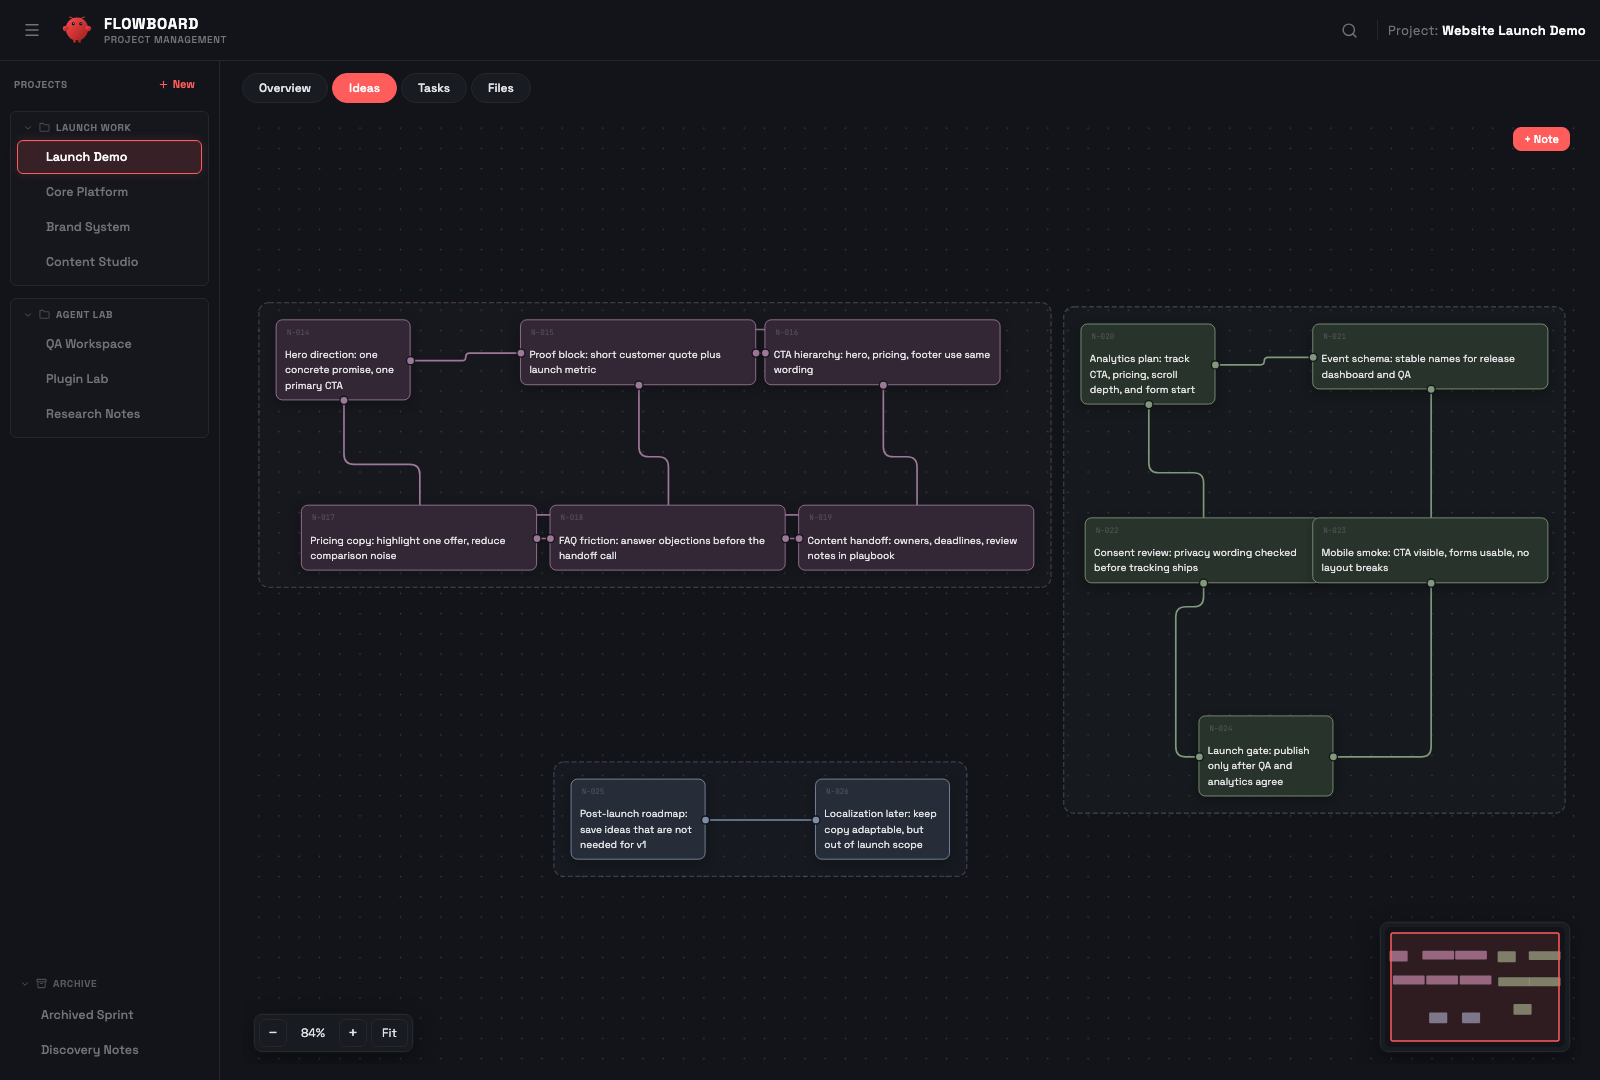Collapse the Launch Work group
This screenshot has height=1080, width=1600.
click(x=28, y=128)
